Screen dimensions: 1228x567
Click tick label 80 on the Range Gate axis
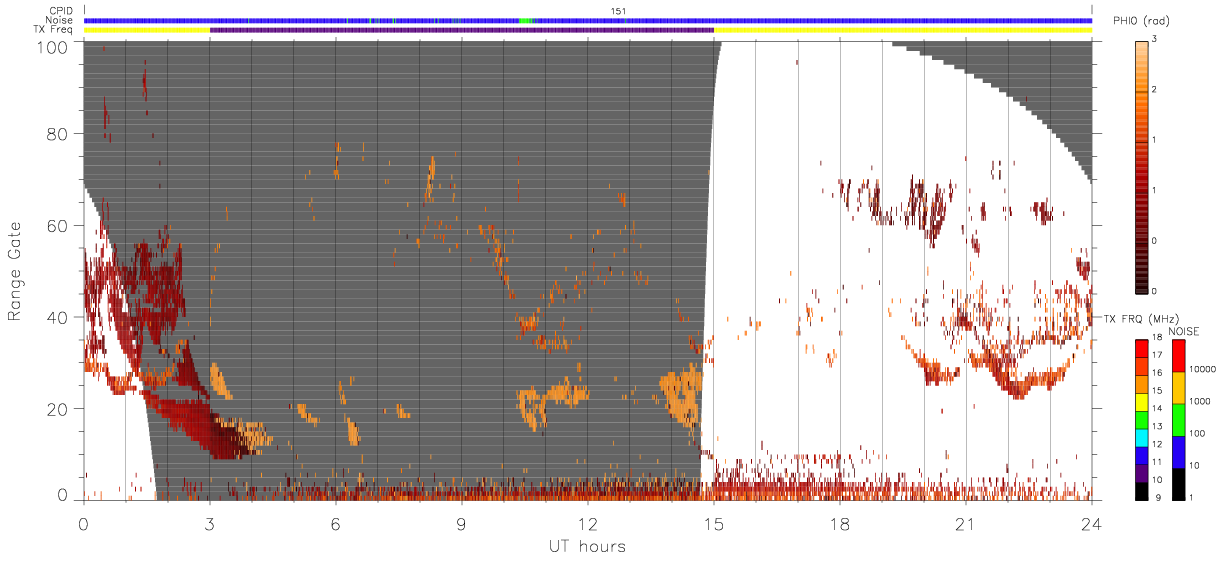[x=60, y=133]
